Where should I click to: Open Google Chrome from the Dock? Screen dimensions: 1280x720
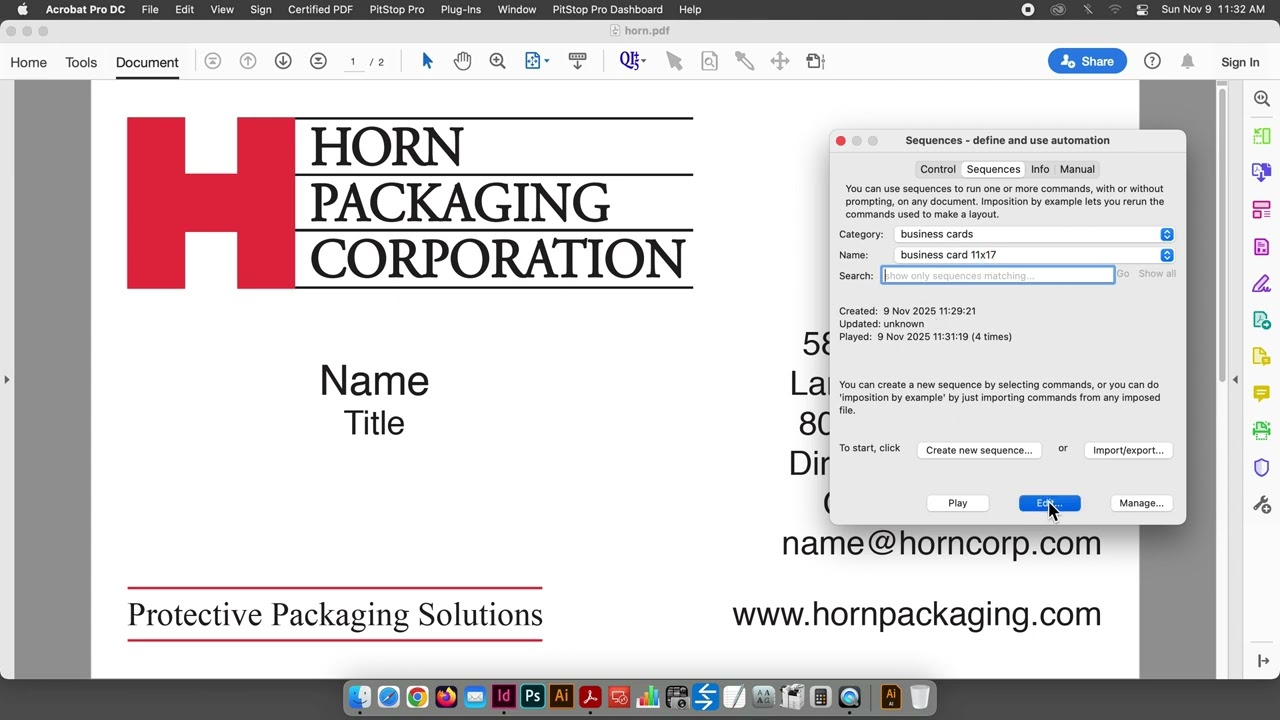[417, 696]
